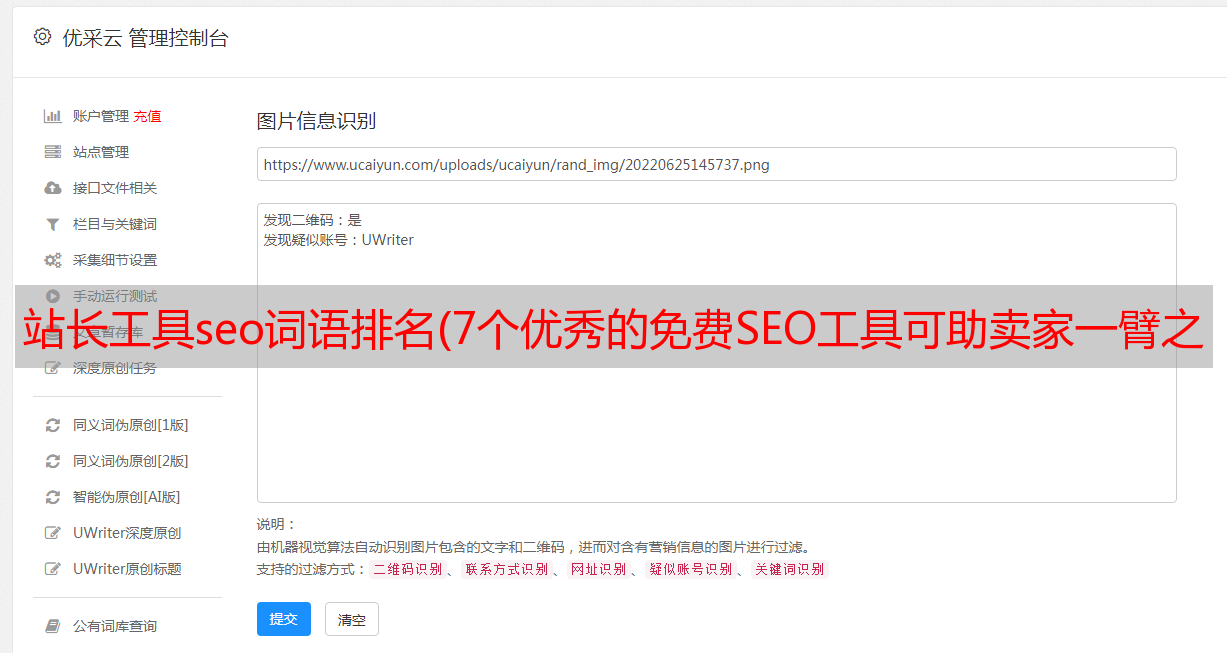Click the bar chart icon for 账户管理

tap(53, 116)
